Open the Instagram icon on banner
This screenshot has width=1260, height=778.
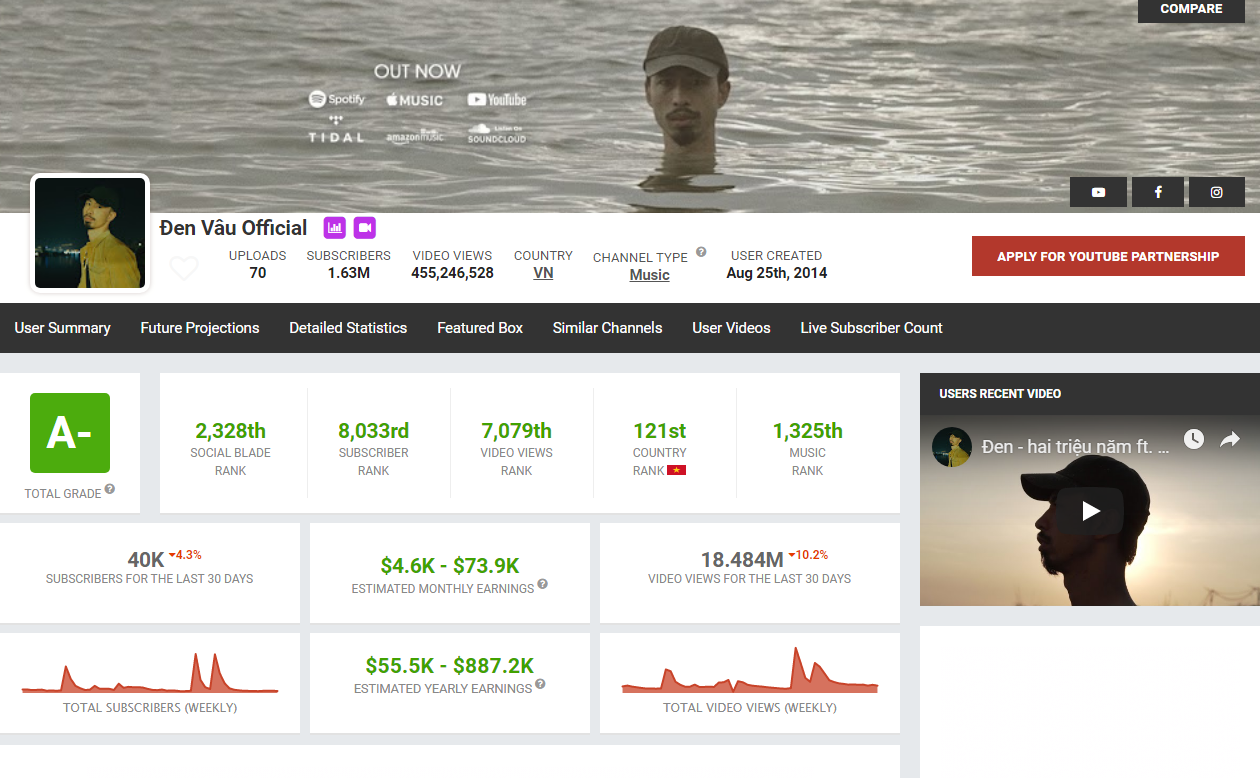click(x=1216, y=192)
